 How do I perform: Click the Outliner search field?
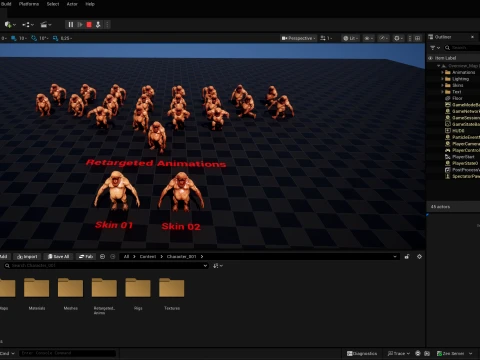463,48
